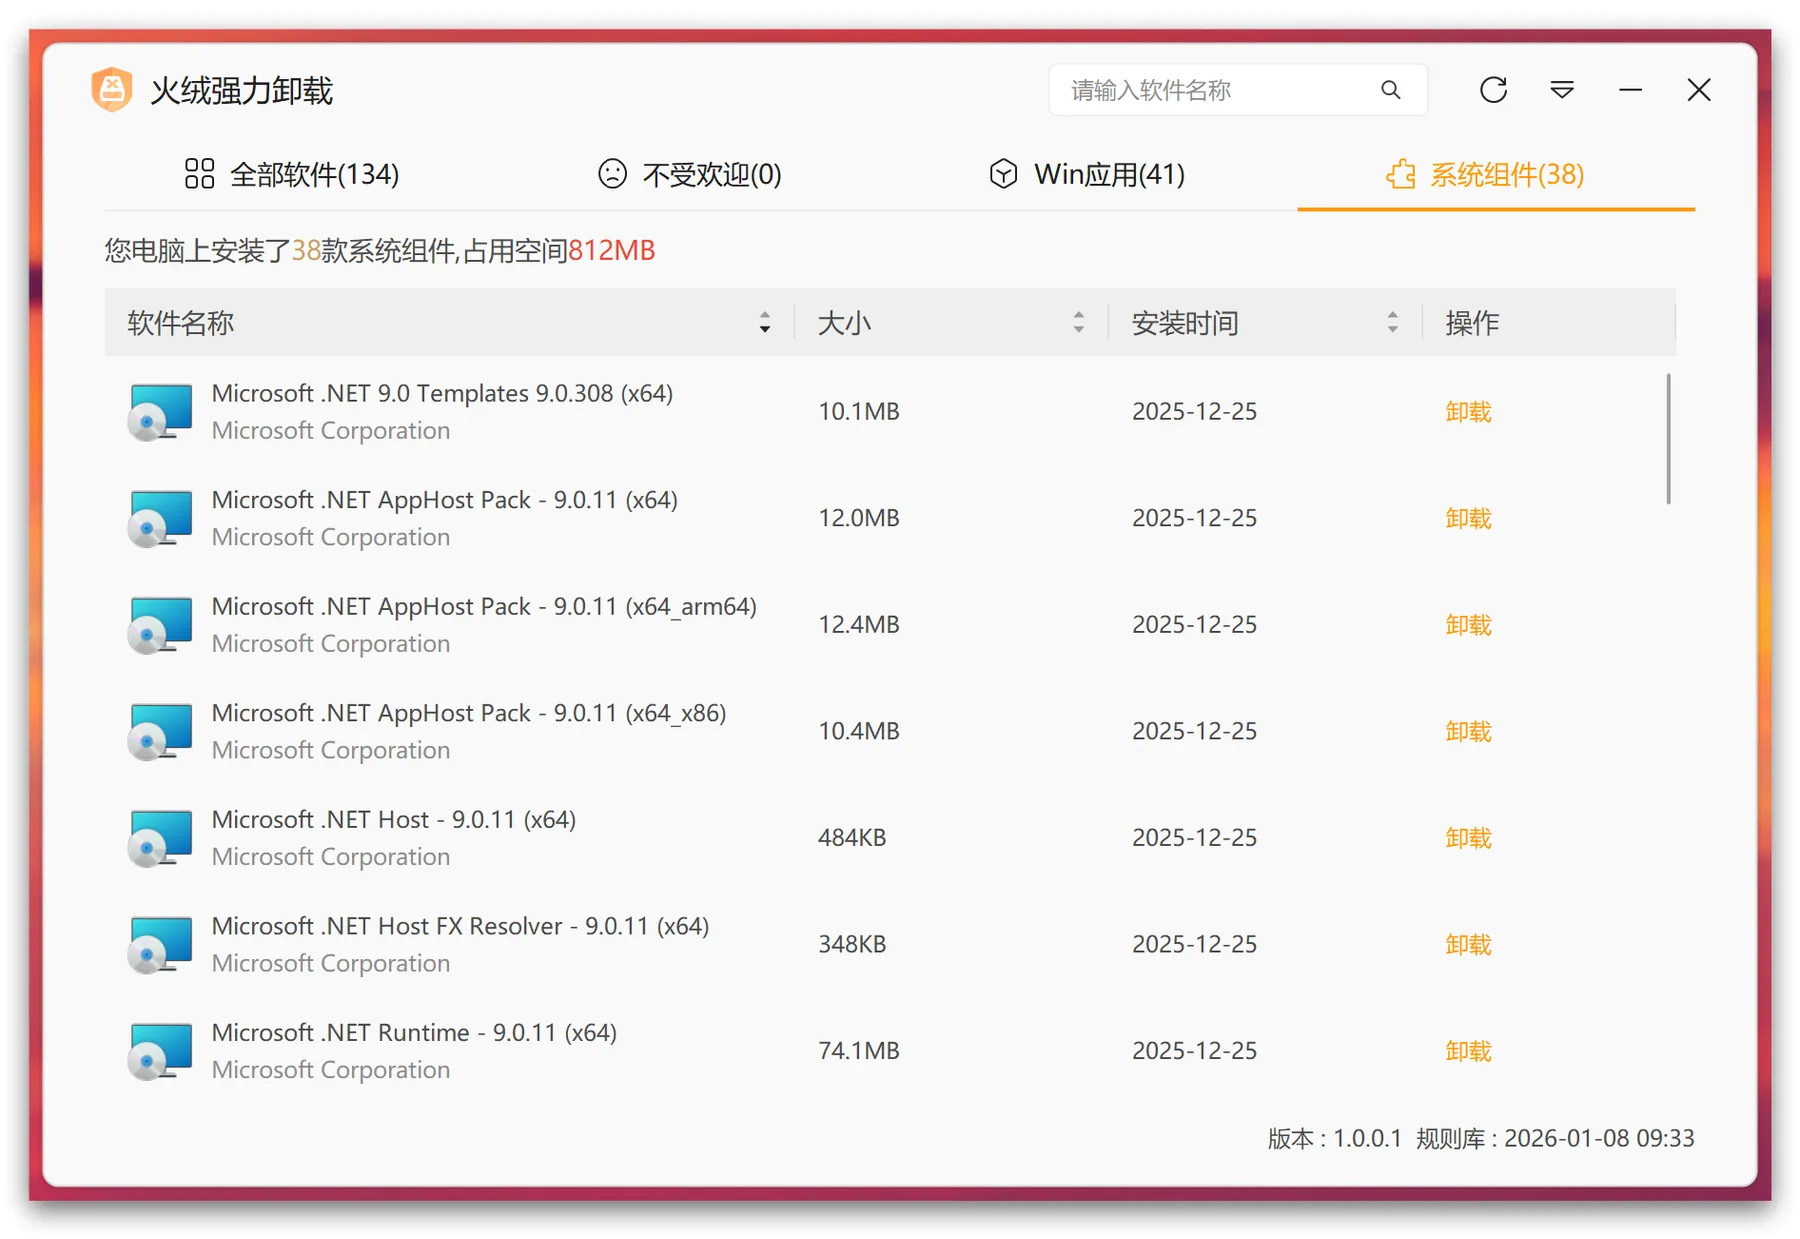Click the refresh icon in title bar
The image size is (1800, 1239).
[x=1493, y=90]
